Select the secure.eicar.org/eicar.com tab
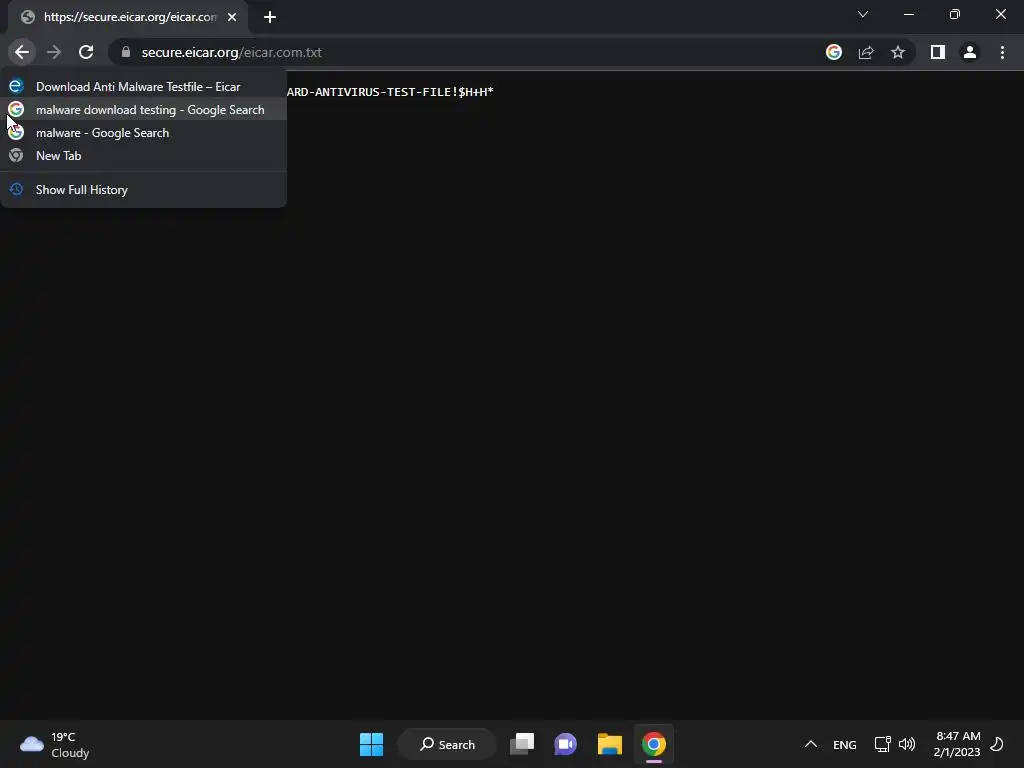Screen dimensions: 1024x768 [x=128, y=17]
